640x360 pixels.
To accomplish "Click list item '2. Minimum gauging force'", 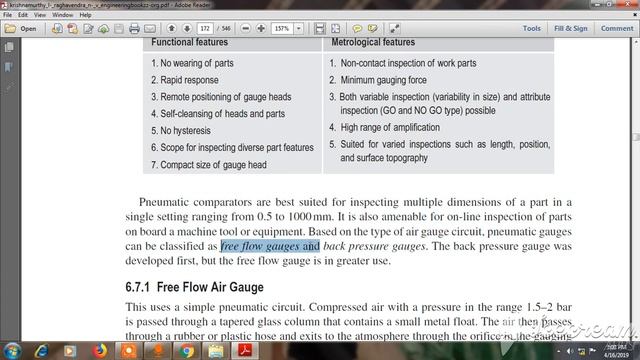I will tap(378, 80).
